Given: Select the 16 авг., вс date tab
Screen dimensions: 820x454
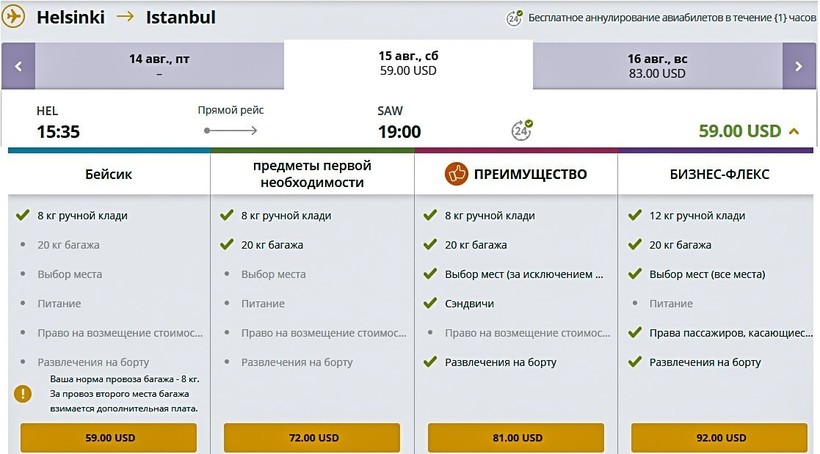Looking at the screenshot, I should tap(658, 66).
